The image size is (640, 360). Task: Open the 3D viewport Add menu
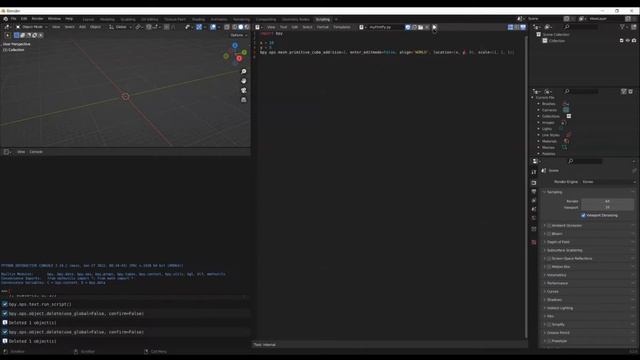(82, 27)
